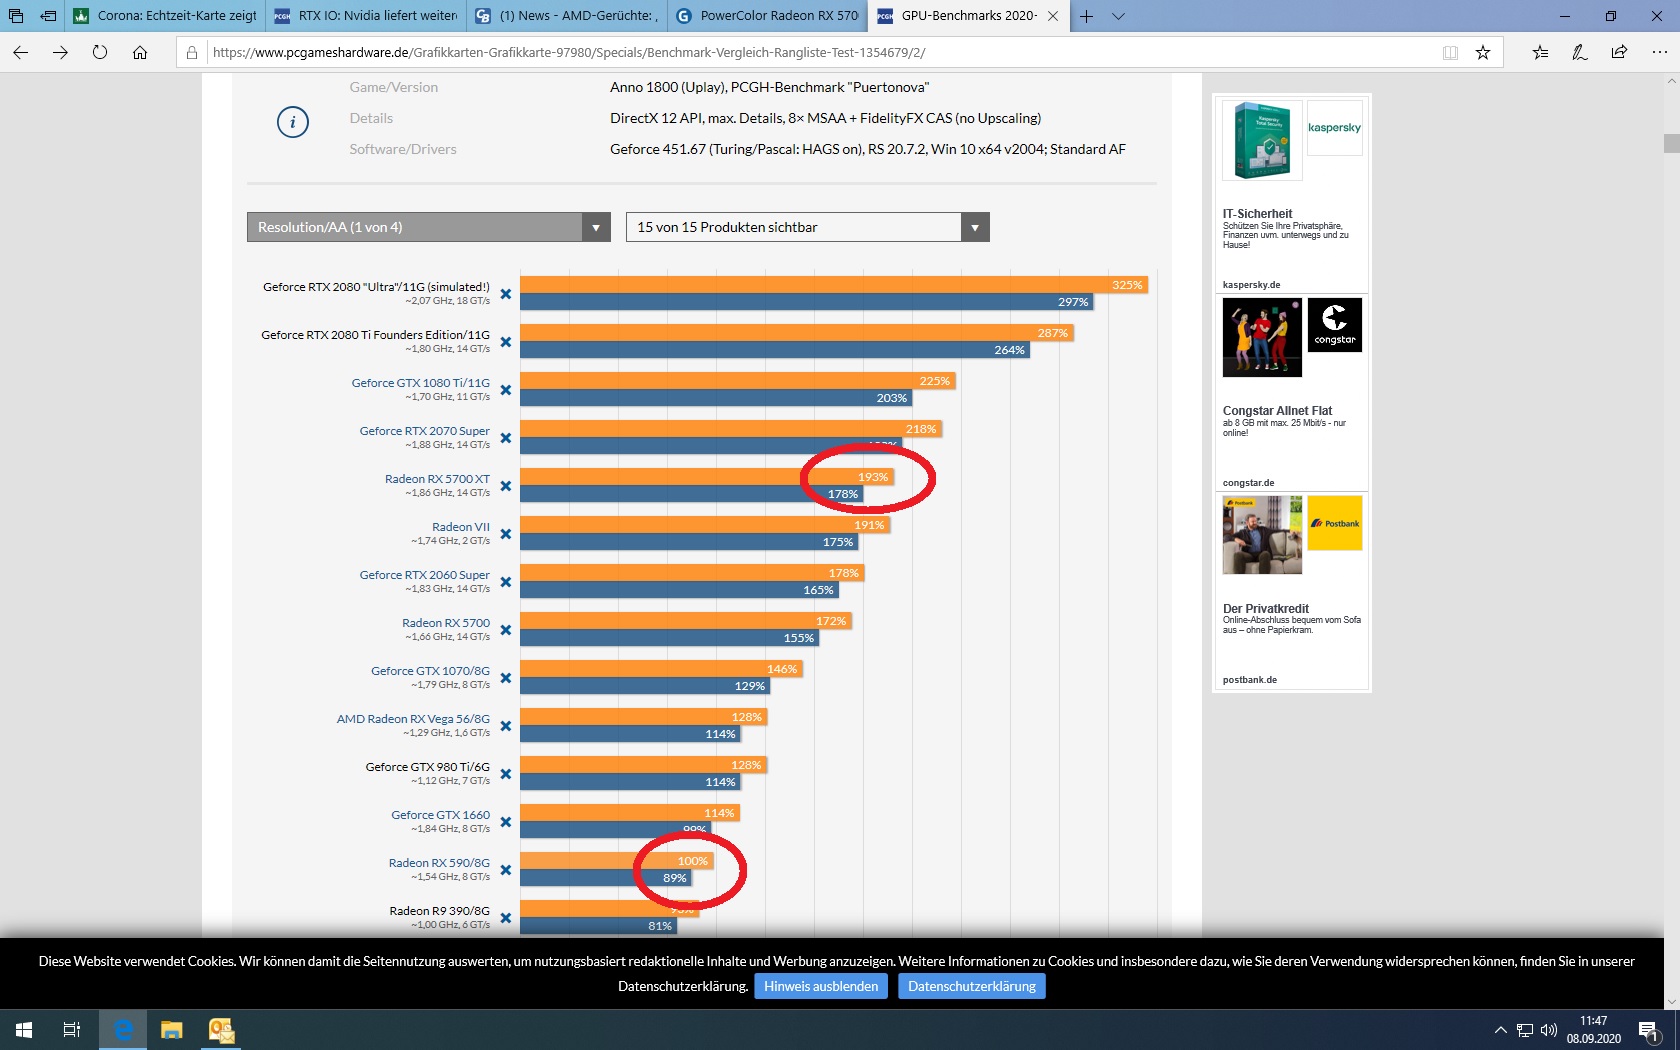Screen dimensions: 1680x1050
Task: Click orange 325% bar of RTX 2080 Ultra
Action: click(x=834, y=285)
